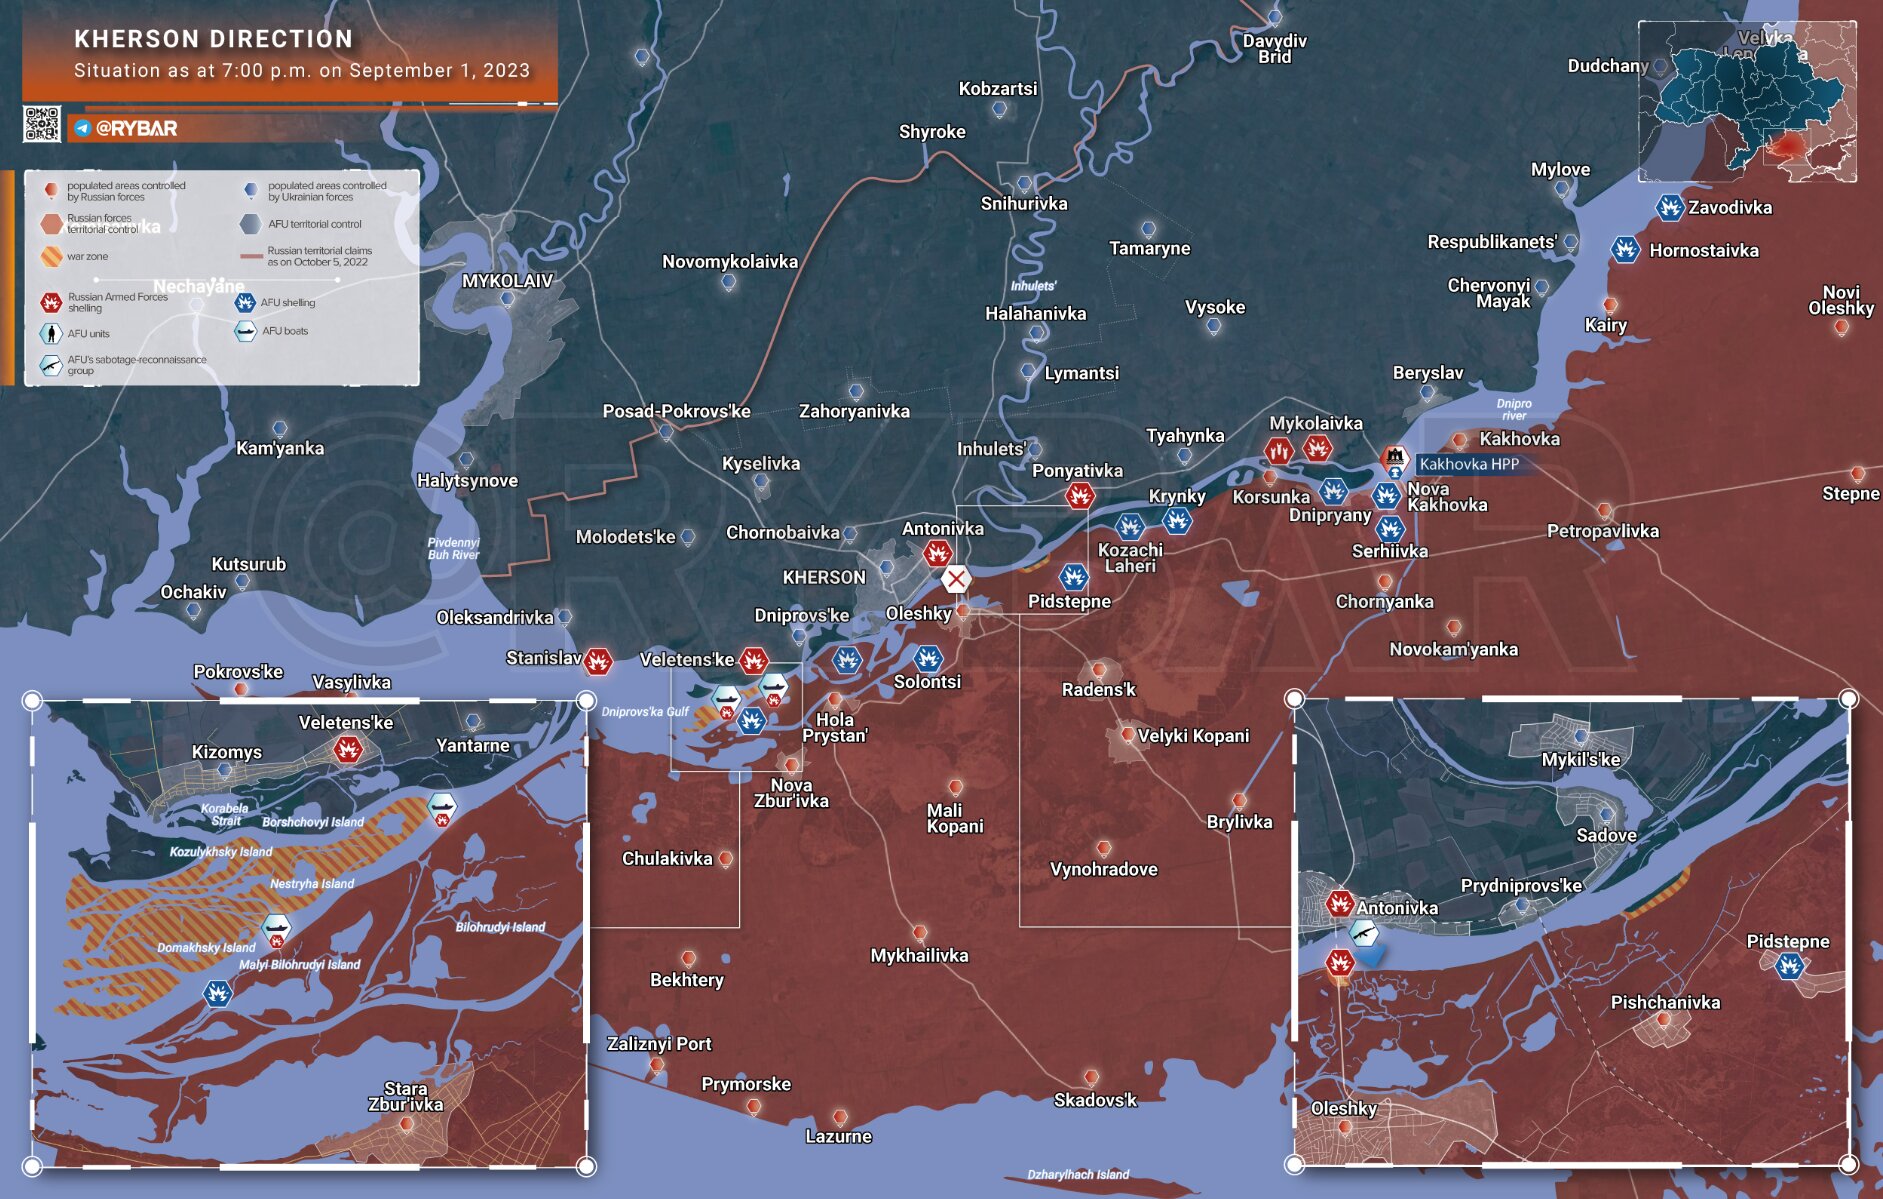
Task: Click Russian forces territorial control legend swatch
Action: click(x=51, y=223)
